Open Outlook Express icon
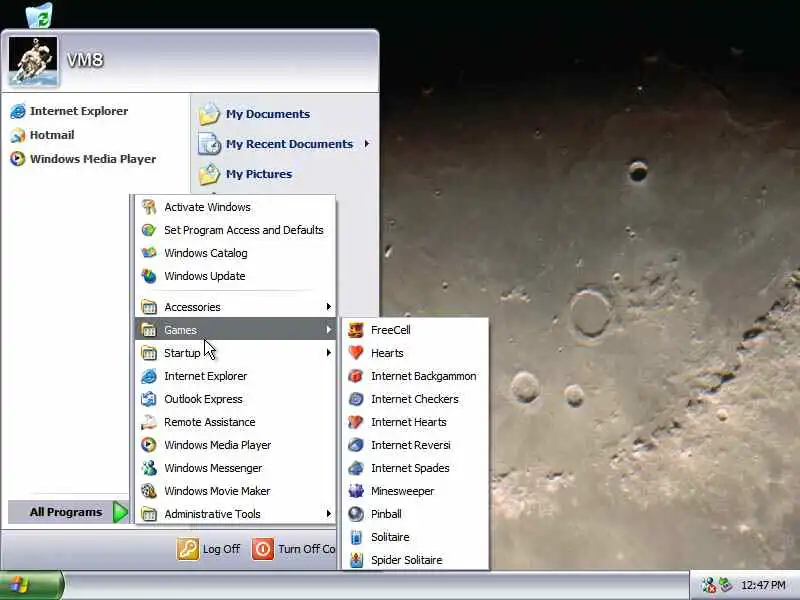Screen dimensions: 800x600 [148, 399]
